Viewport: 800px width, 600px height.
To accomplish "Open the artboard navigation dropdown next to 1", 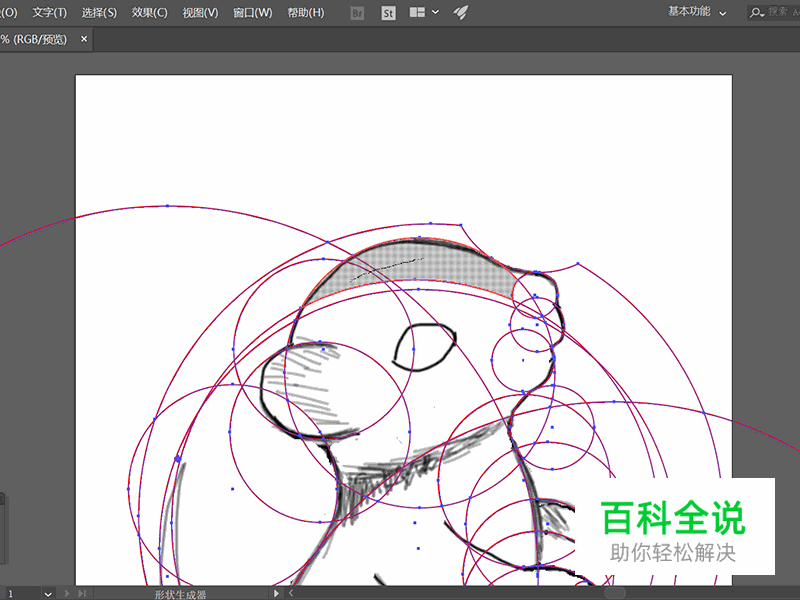I will pyautogui.click(x=48, y=593).
